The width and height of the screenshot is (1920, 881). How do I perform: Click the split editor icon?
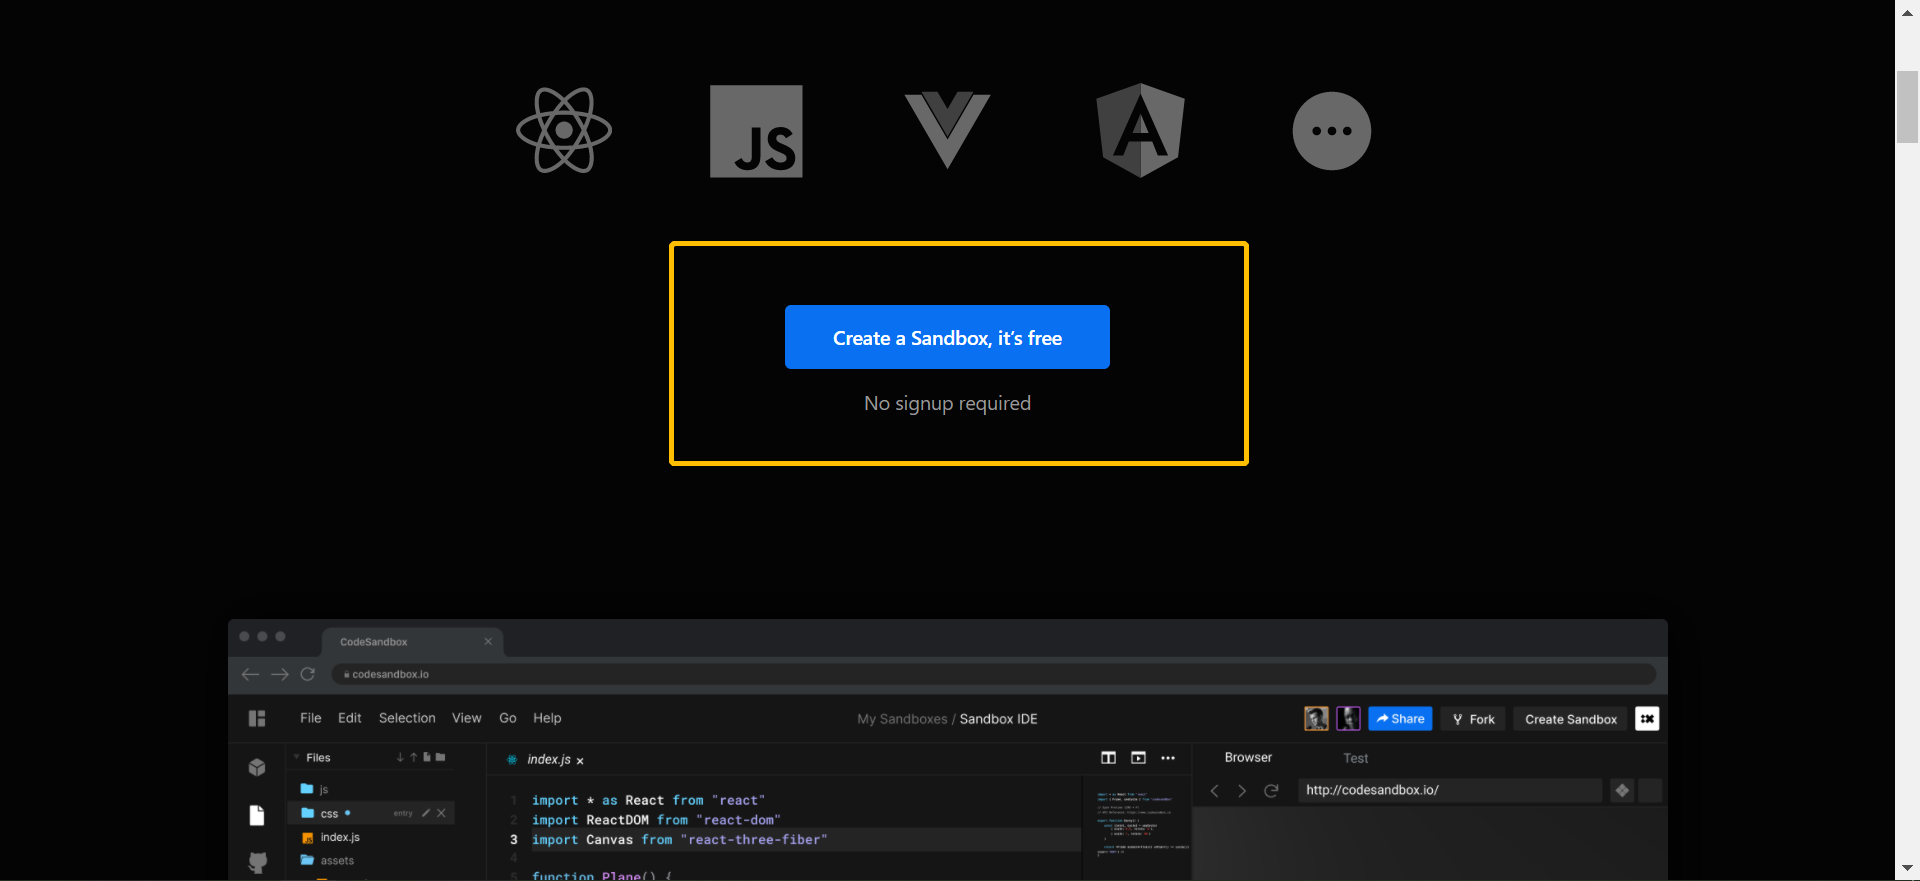(1108, 758)
